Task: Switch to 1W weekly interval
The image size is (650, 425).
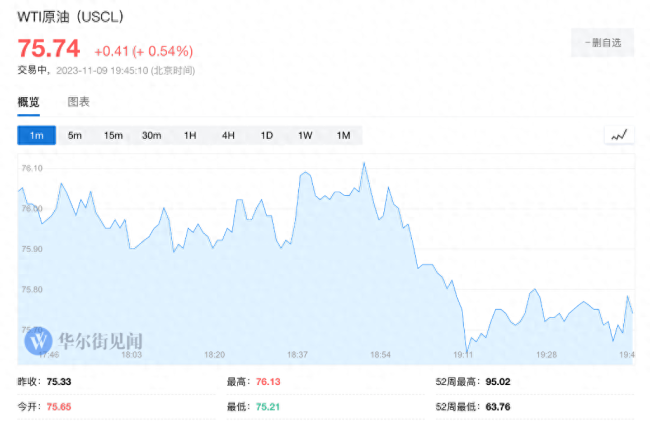Action: [305, 135]
